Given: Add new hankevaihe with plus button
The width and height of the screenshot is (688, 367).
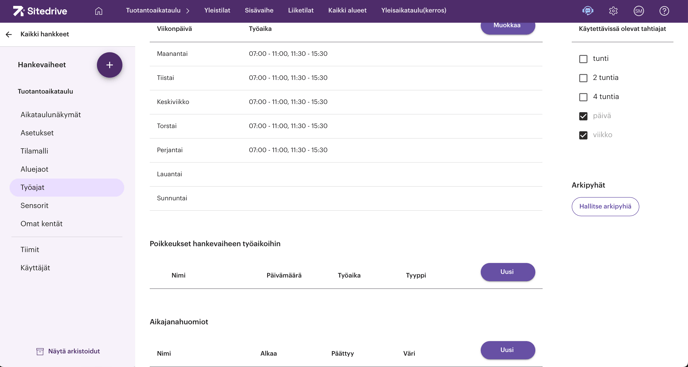Looking at the screenshot, I should point(110,65).
